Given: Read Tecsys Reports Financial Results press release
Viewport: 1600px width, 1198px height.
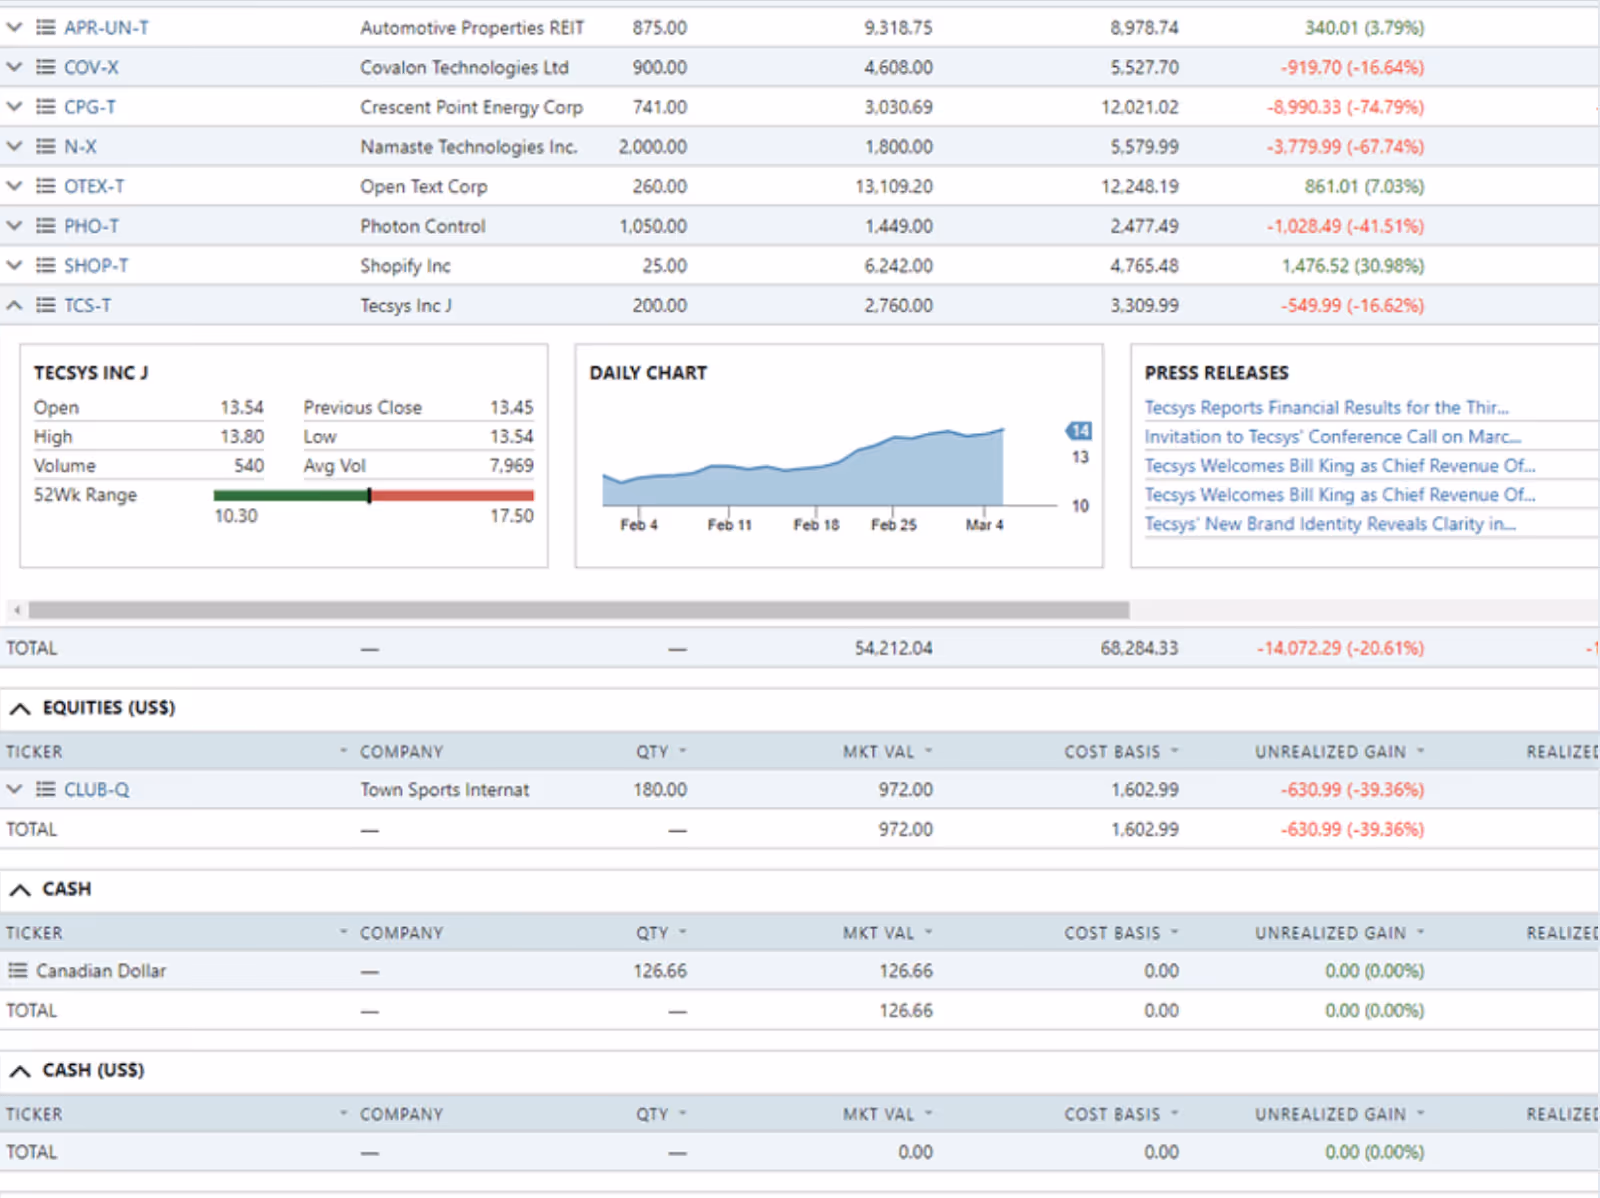Looking at the screenshot, I should [1326, 408].
